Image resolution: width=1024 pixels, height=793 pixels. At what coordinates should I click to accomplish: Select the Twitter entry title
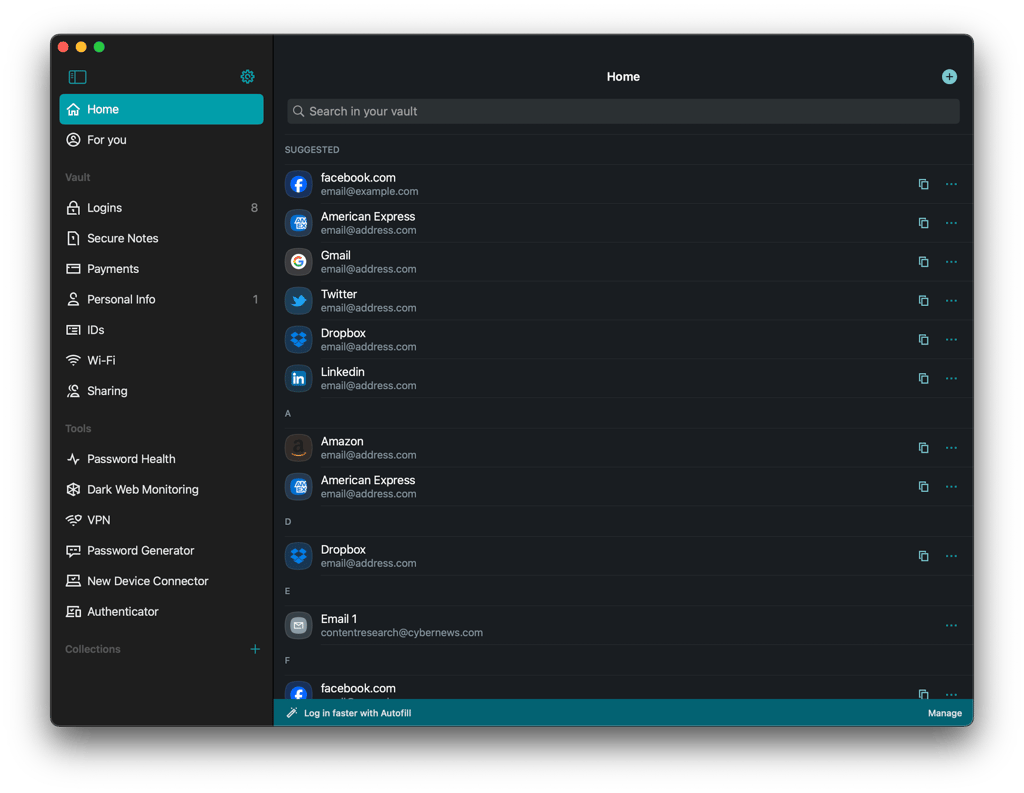[x=339, y=294]
